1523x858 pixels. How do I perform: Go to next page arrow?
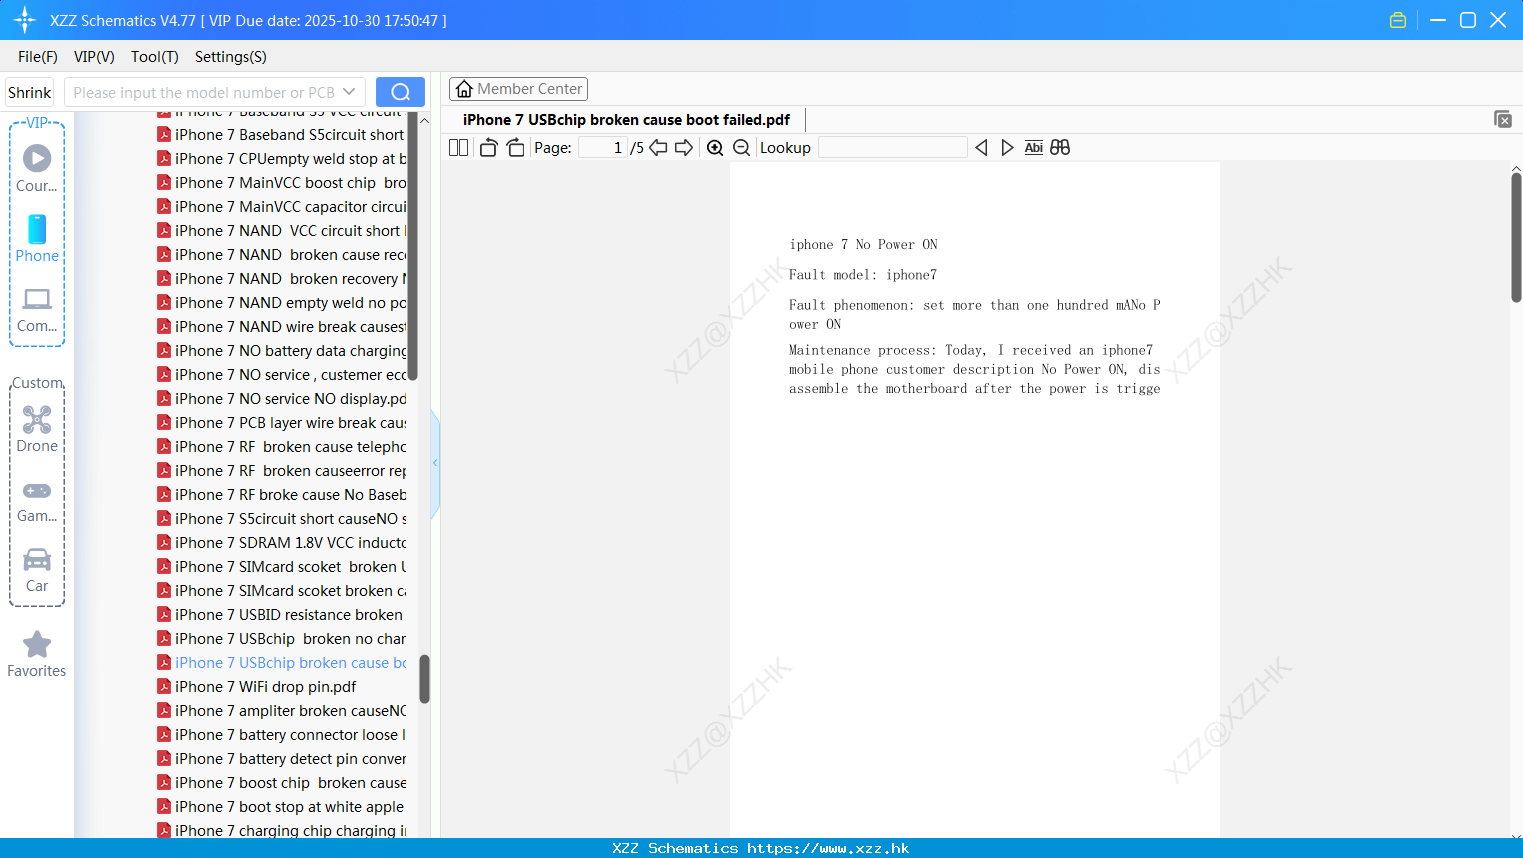[x=684, y=148]
